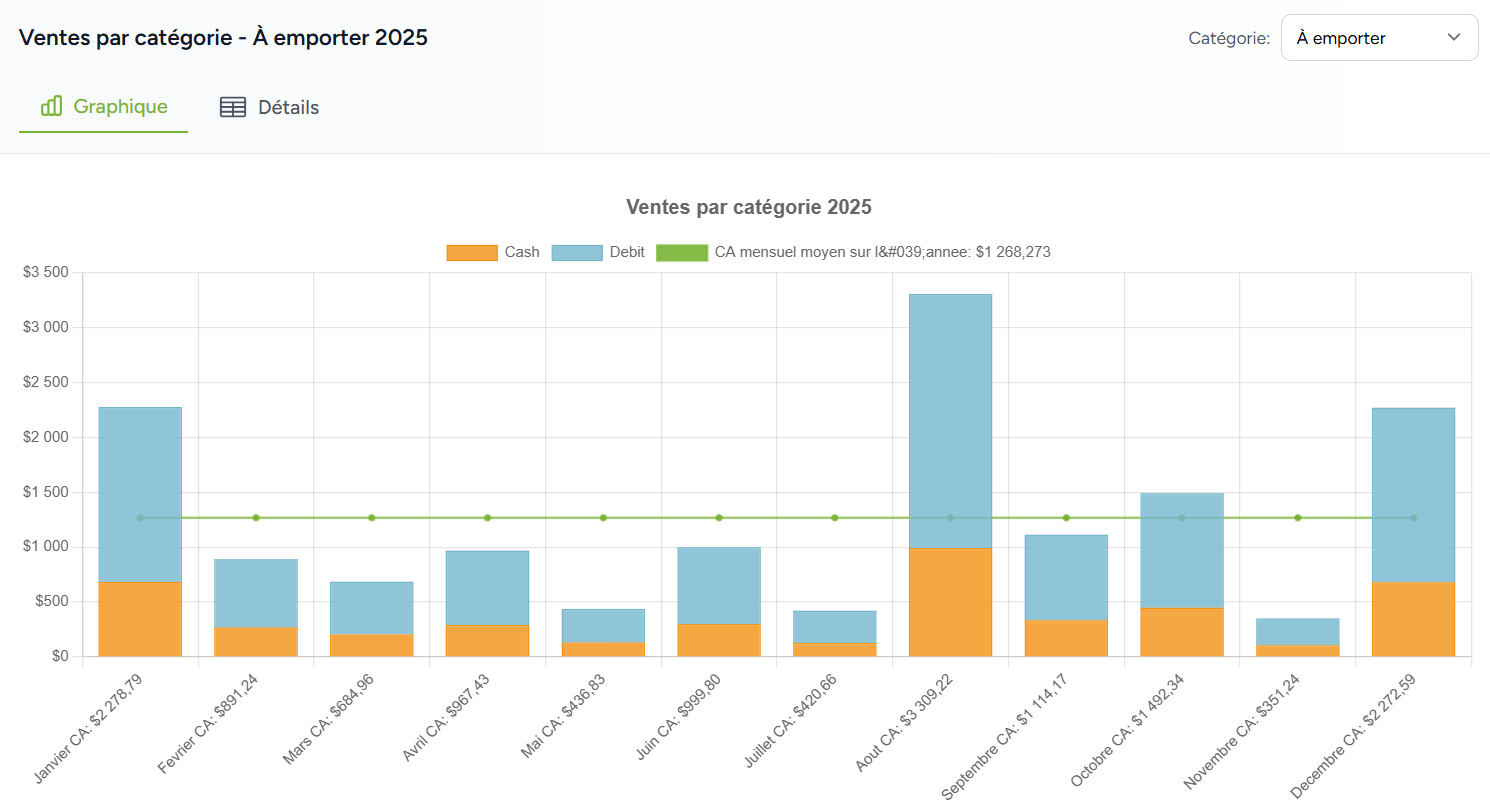This screenshot has height=811, width=1490.
Task: Hide the Debit series via its legend label
Action: [x=627, y=252]
